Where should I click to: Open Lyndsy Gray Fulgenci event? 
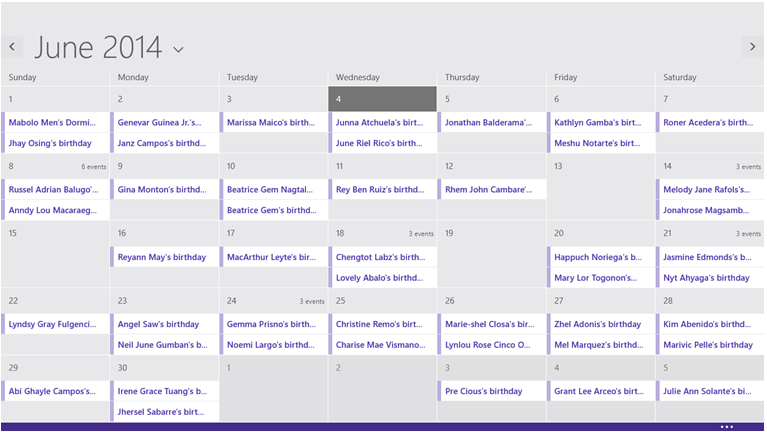54,324
